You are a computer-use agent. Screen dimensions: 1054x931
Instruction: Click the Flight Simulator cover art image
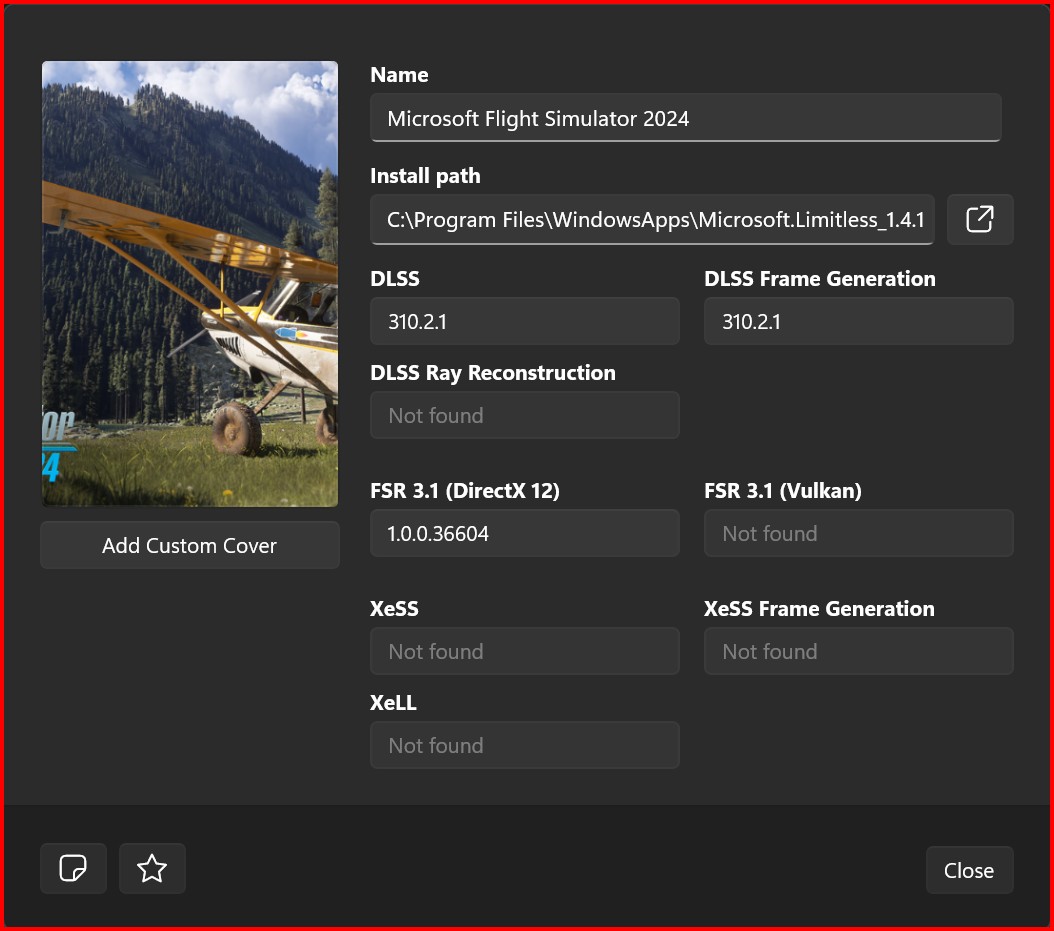[189, 284]
